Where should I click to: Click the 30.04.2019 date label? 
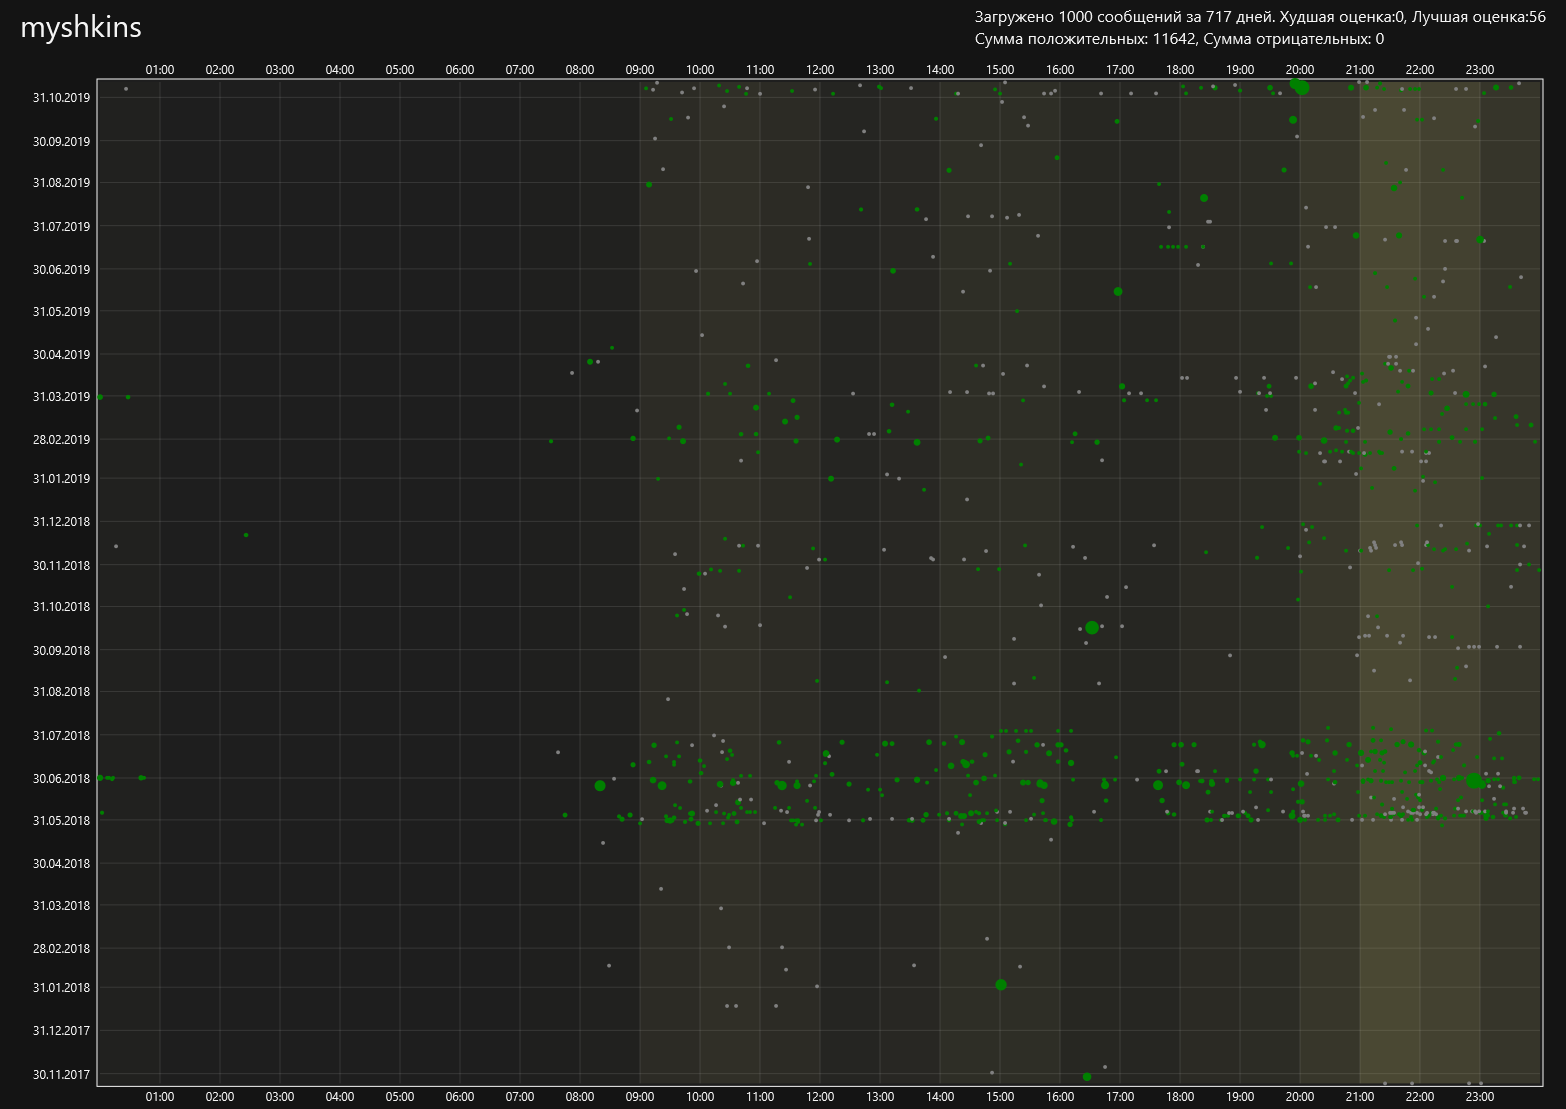(x=61, y=354)
